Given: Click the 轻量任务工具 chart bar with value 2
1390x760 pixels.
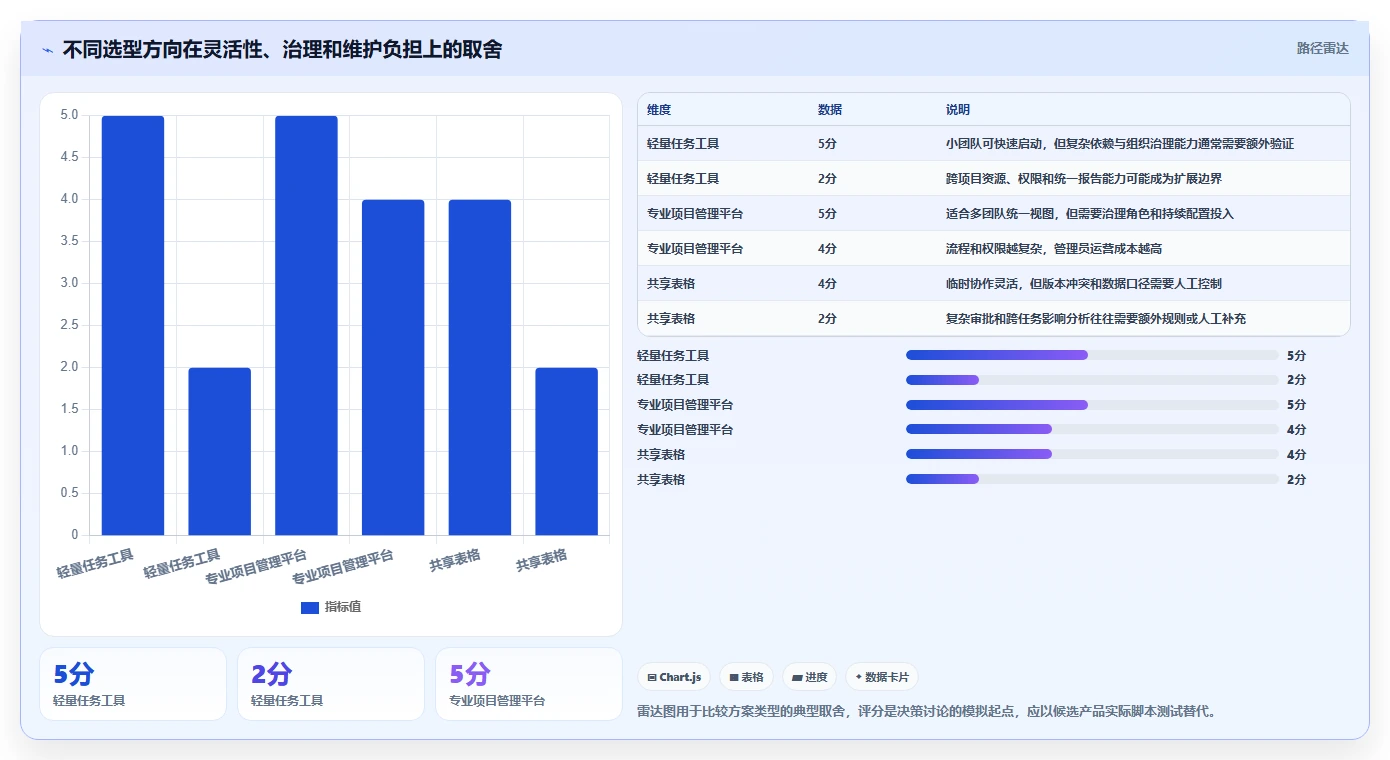Looking at the screenshot, I should tap(219, 451).
